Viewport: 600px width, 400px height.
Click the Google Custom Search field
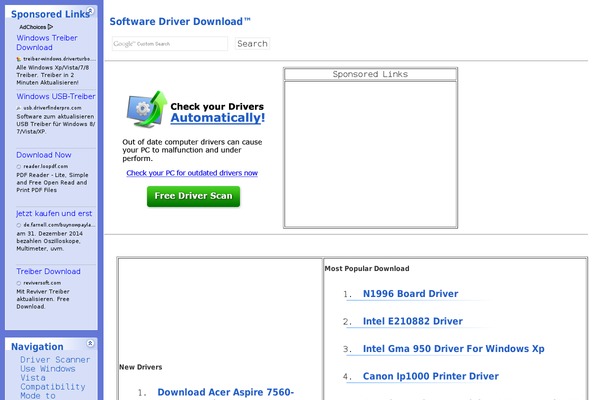click(x=170, y=44)
